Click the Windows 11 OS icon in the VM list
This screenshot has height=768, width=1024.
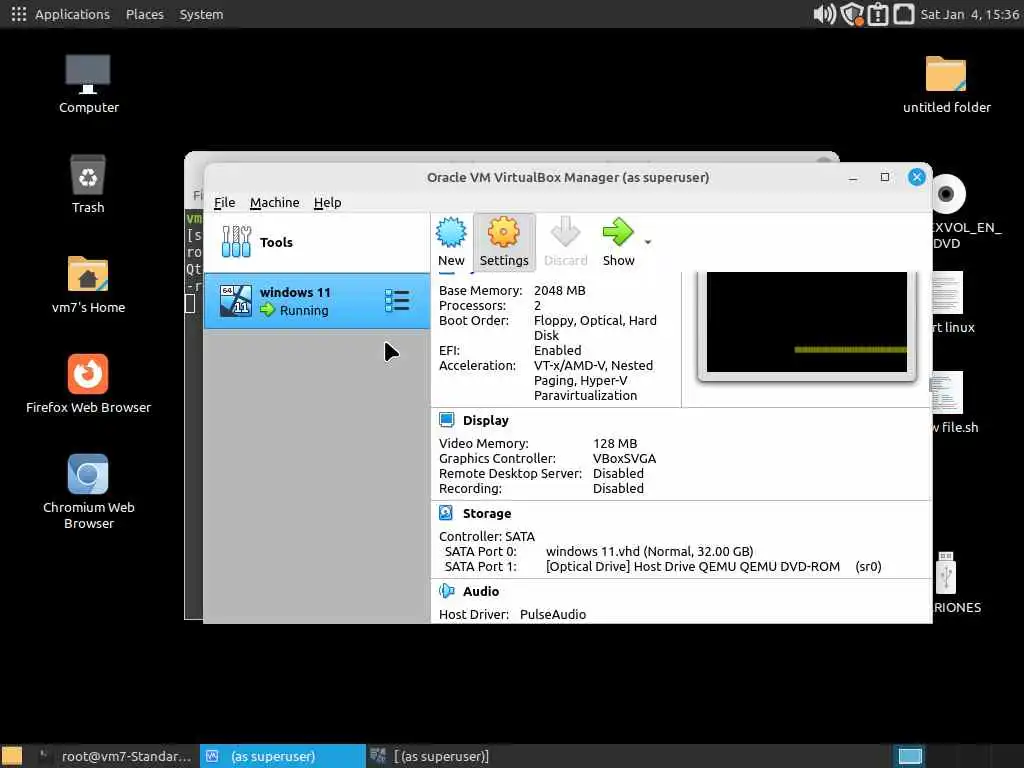tap(236, 301)
